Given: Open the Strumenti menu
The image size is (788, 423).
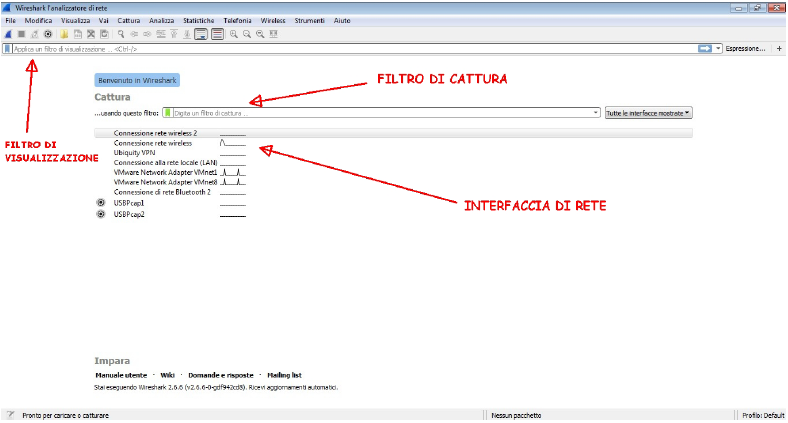Looking at the screenshot, I should point(310,21).
